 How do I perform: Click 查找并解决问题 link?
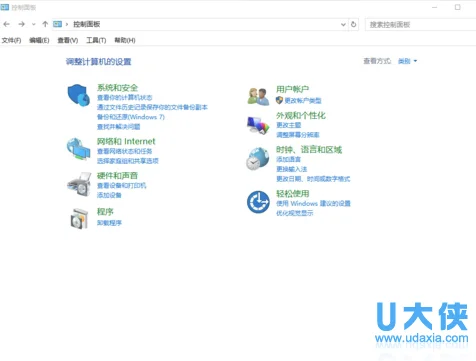pos(118,127)
